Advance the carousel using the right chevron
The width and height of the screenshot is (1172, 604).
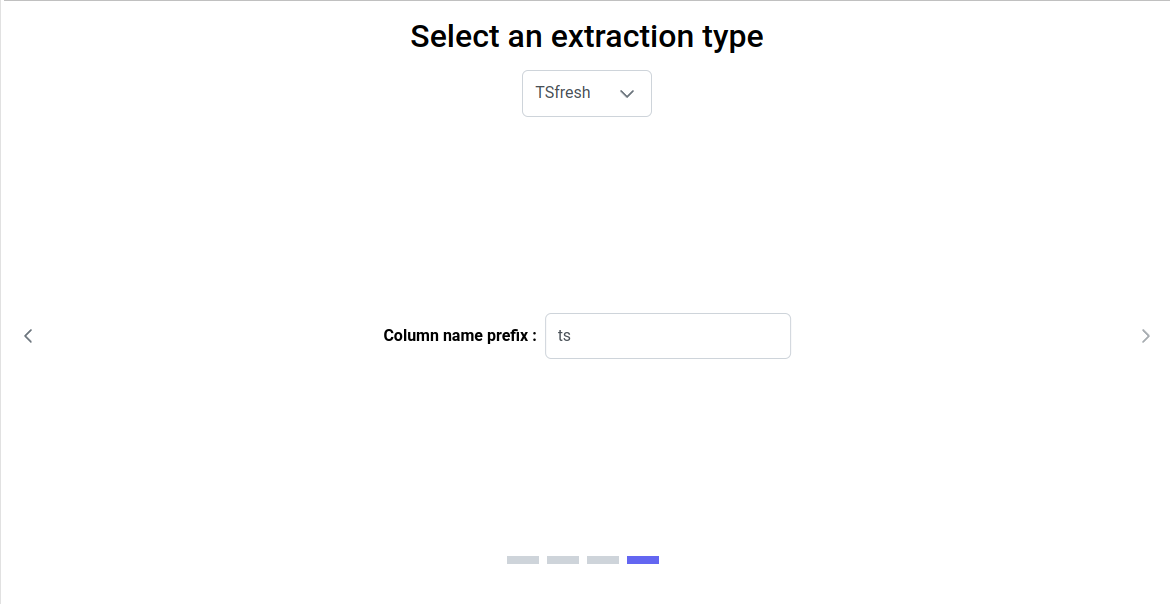point(1145,336)
